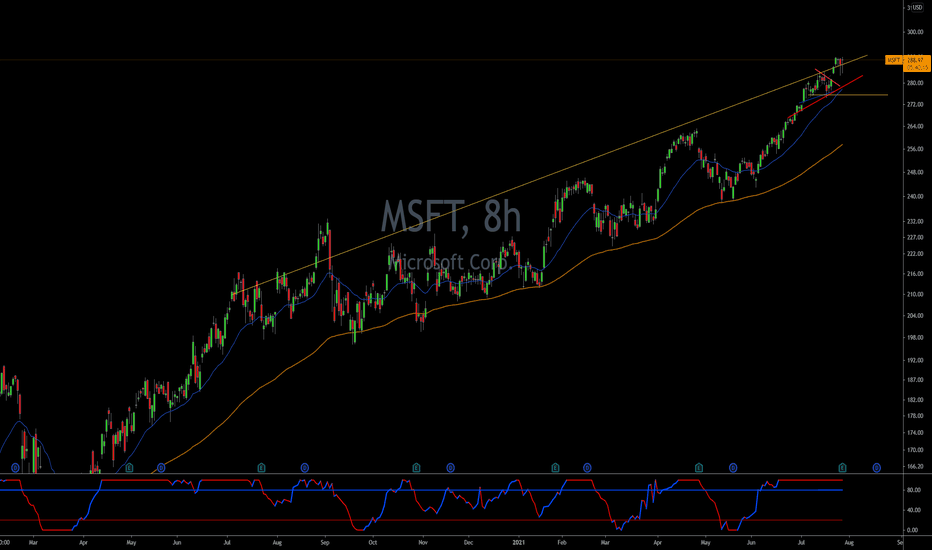Open the November 2020 dividend marker
This screenshot has width=932, height=550.
(451, 468)
